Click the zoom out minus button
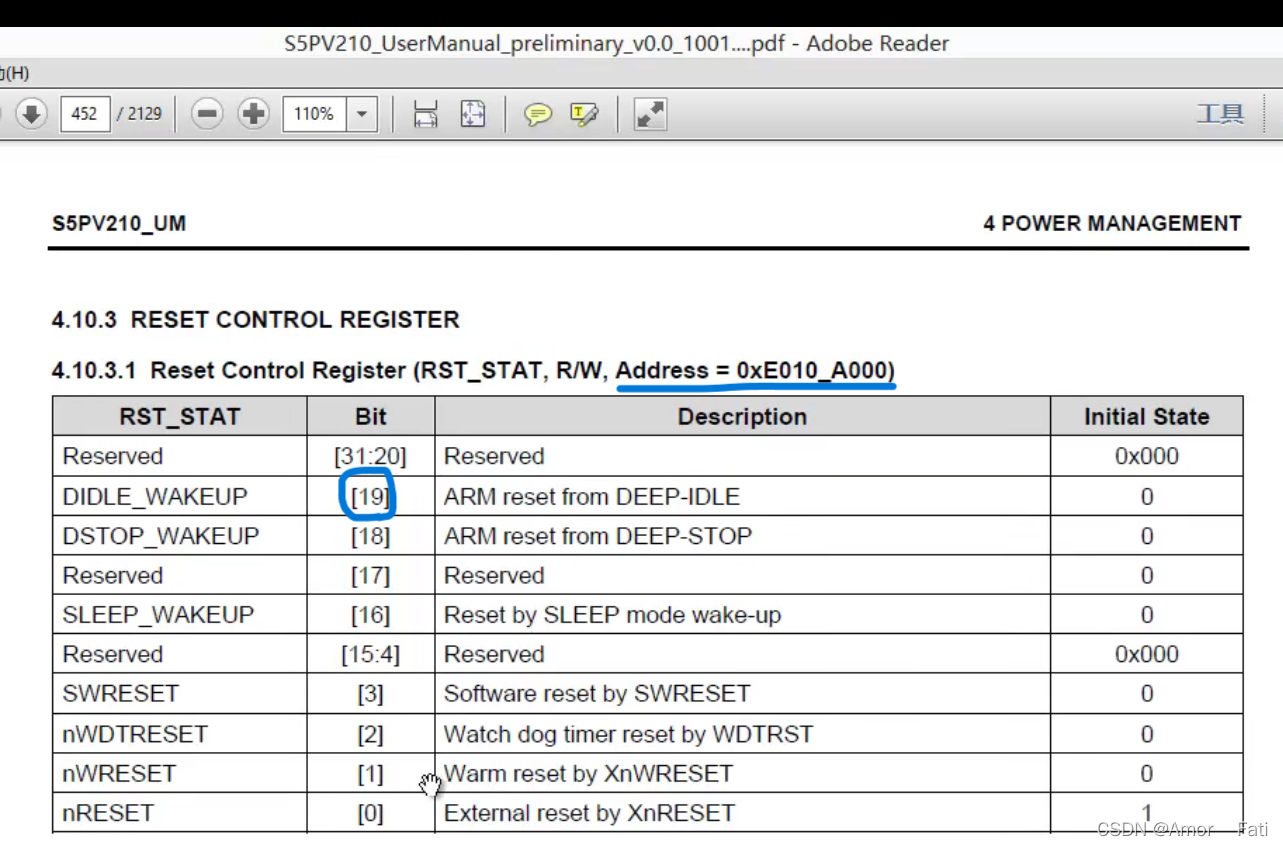This screenshot has width=1283, height=846. tap(207, 114)
